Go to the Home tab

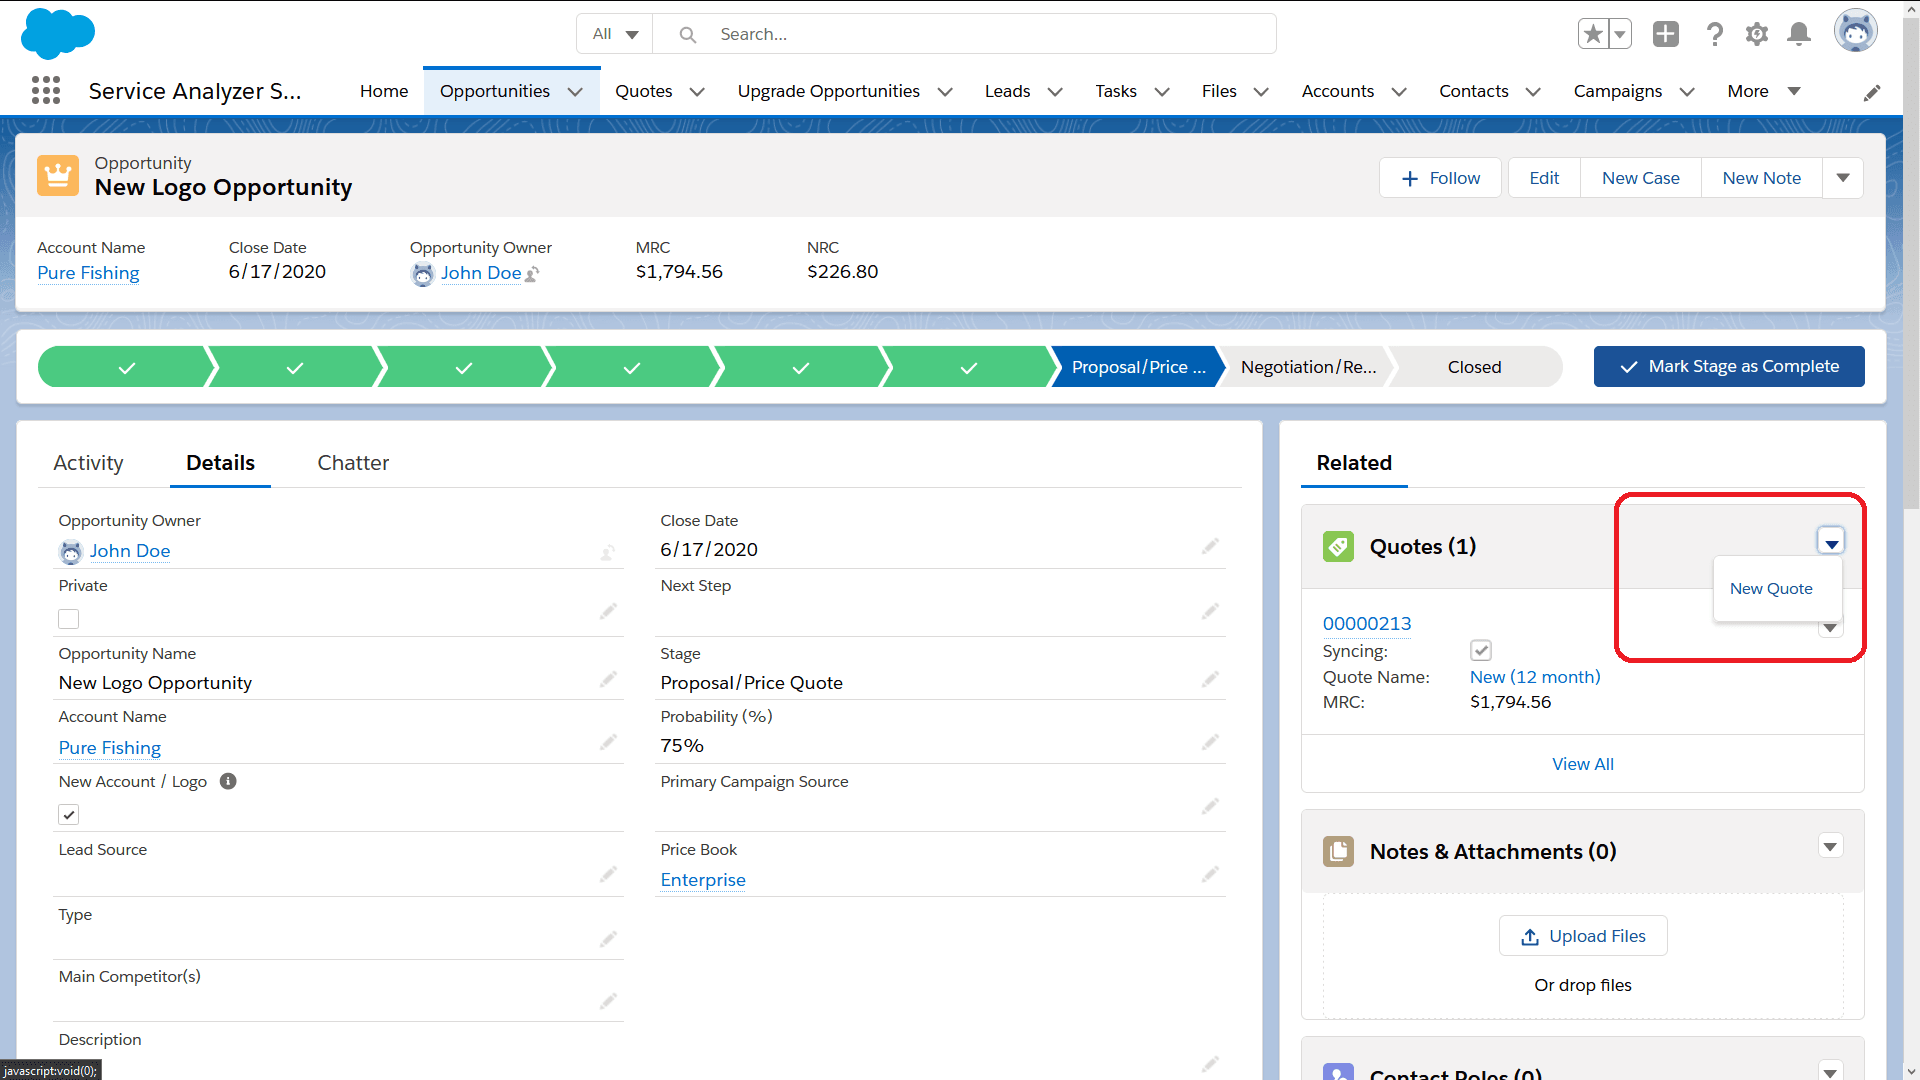(x=384, y=91)
